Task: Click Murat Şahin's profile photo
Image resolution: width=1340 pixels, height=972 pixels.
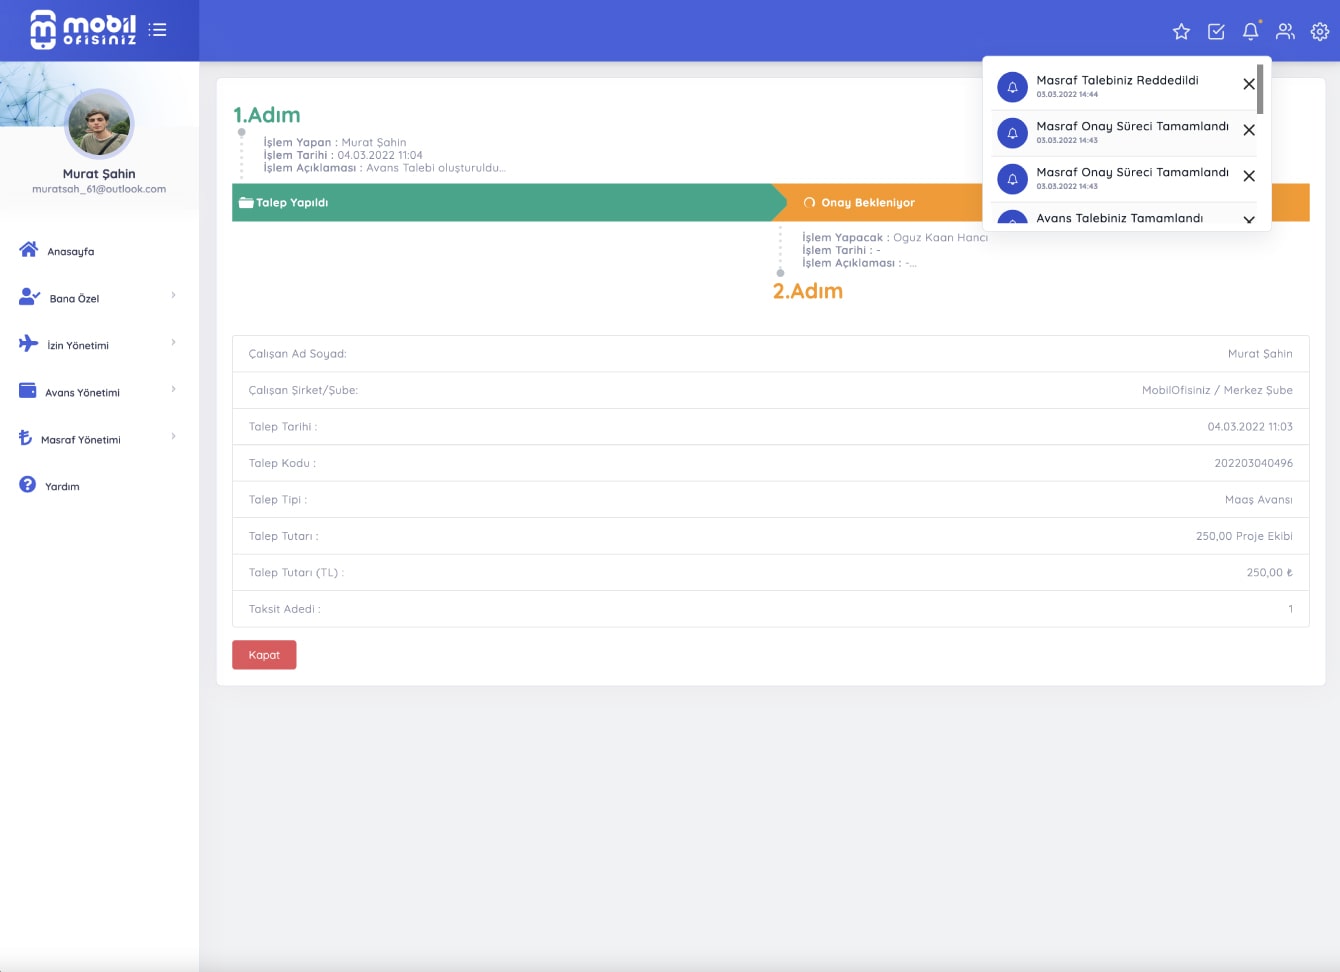Action: (99, 124)
